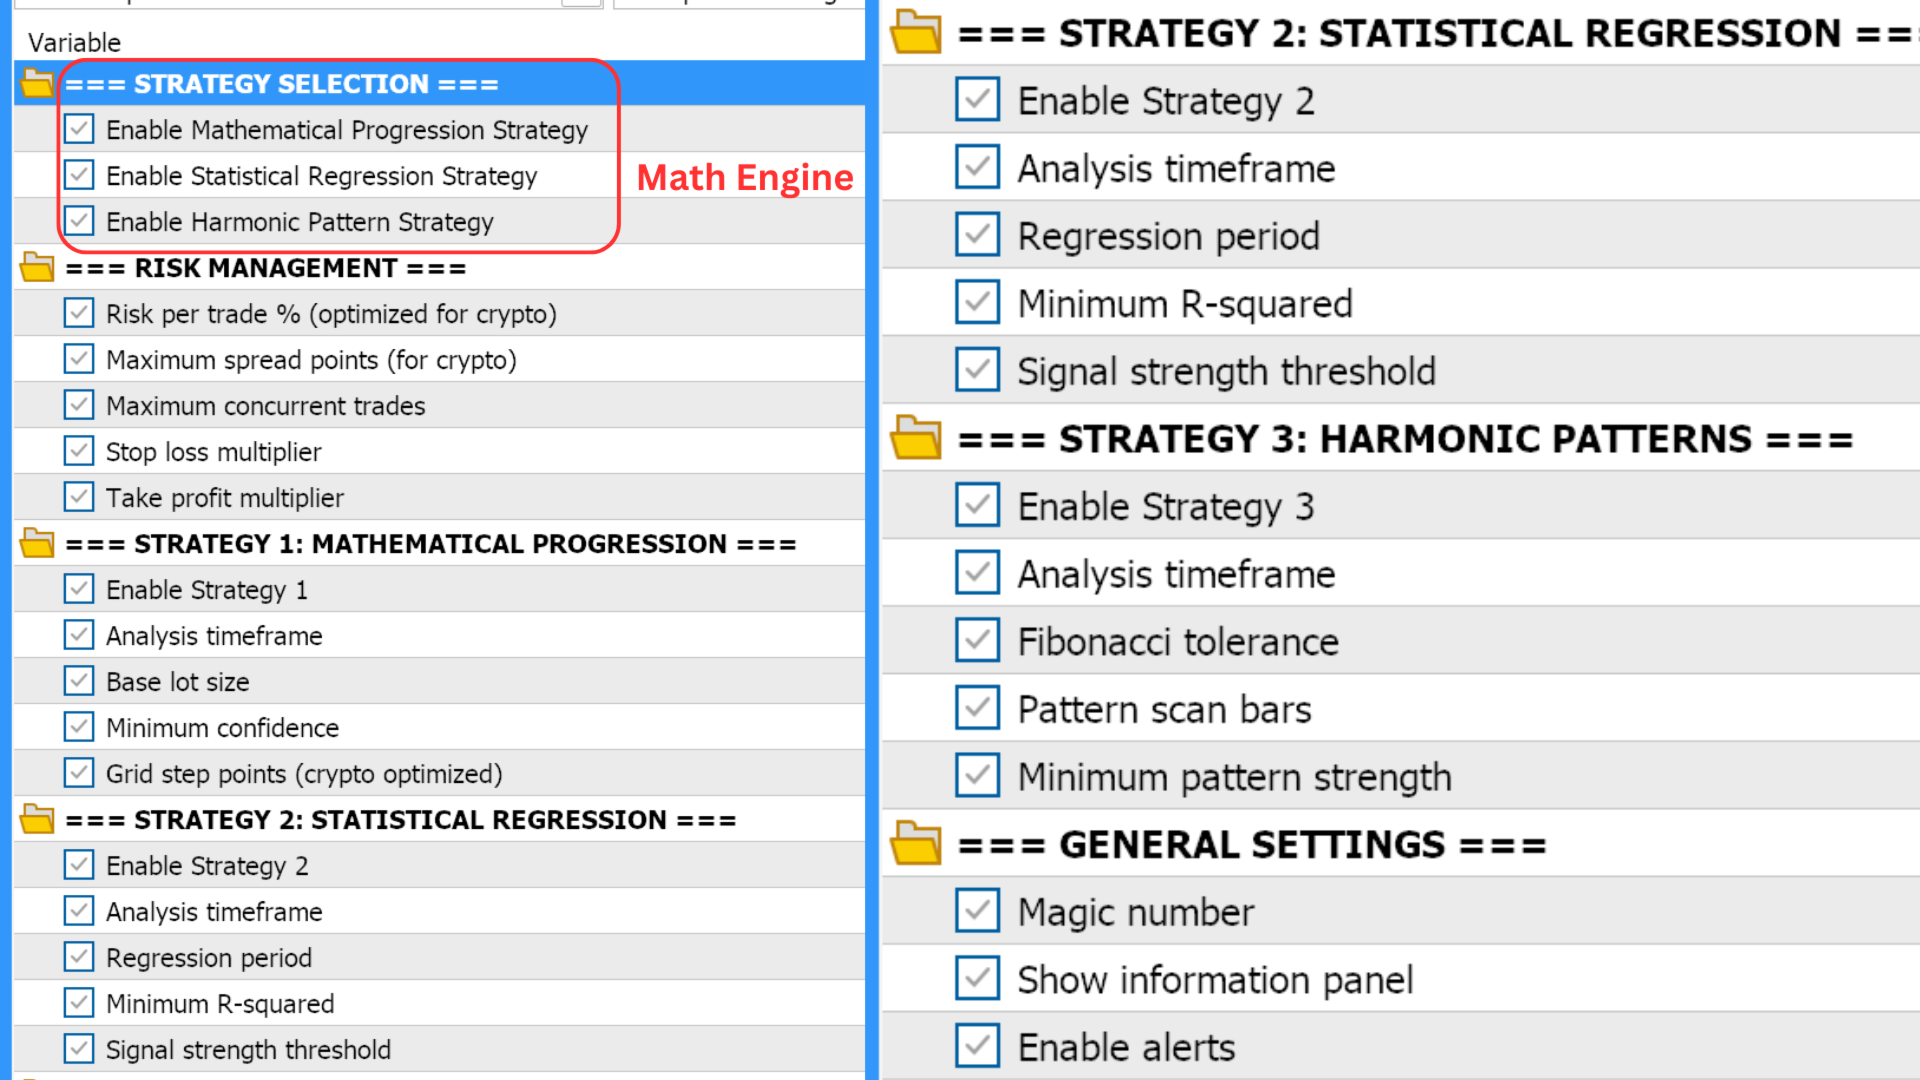Toggle the Enable alerts checkbox
The image size is (1920, 1080).
[x=977, y=1046]
